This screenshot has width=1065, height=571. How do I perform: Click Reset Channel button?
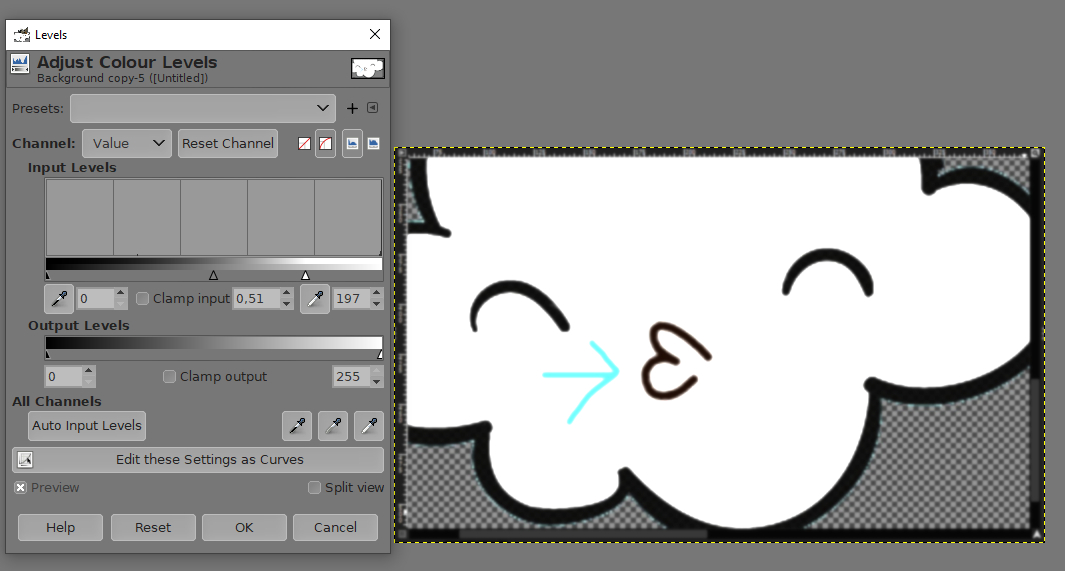click(228, 143)
